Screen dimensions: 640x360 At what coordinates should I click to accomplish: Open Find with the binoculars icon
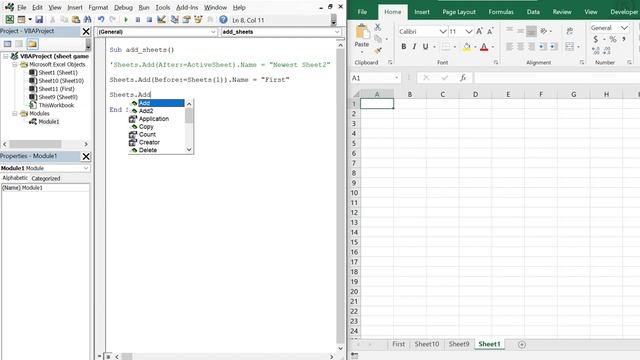click(87, 20)
